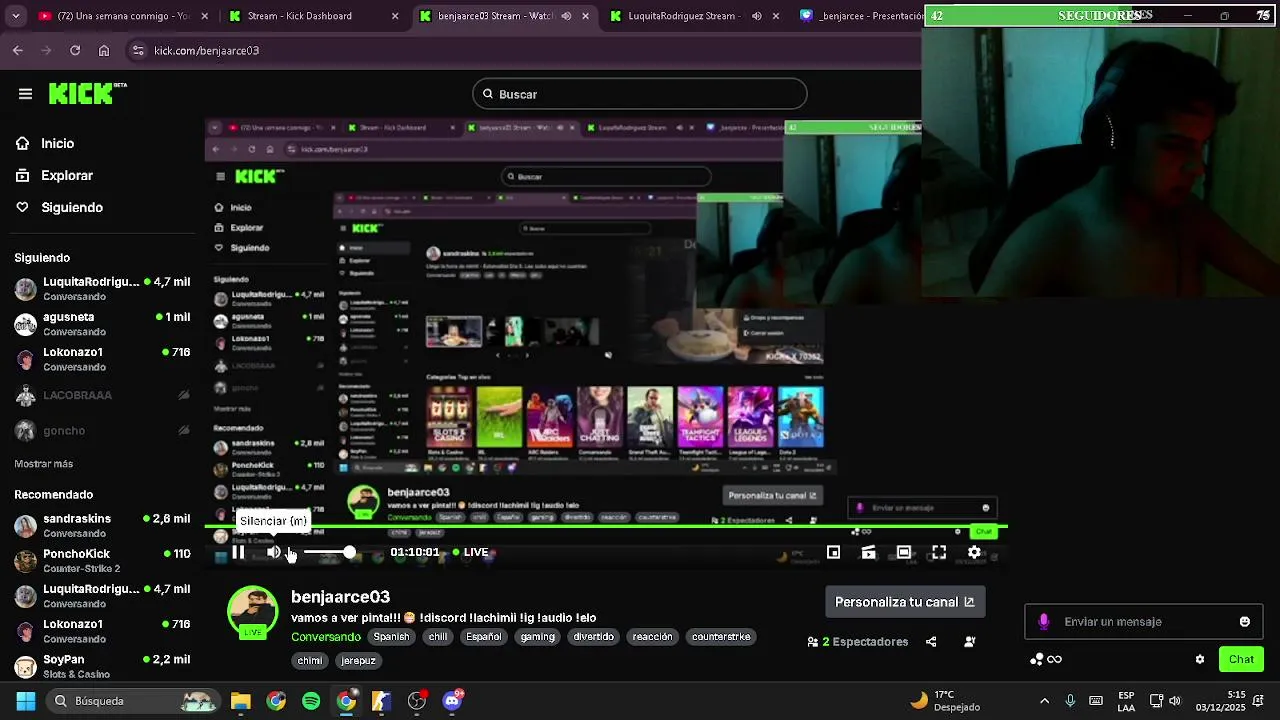
Task: Click the clip creation icon in player
Action: coord(868,552)
